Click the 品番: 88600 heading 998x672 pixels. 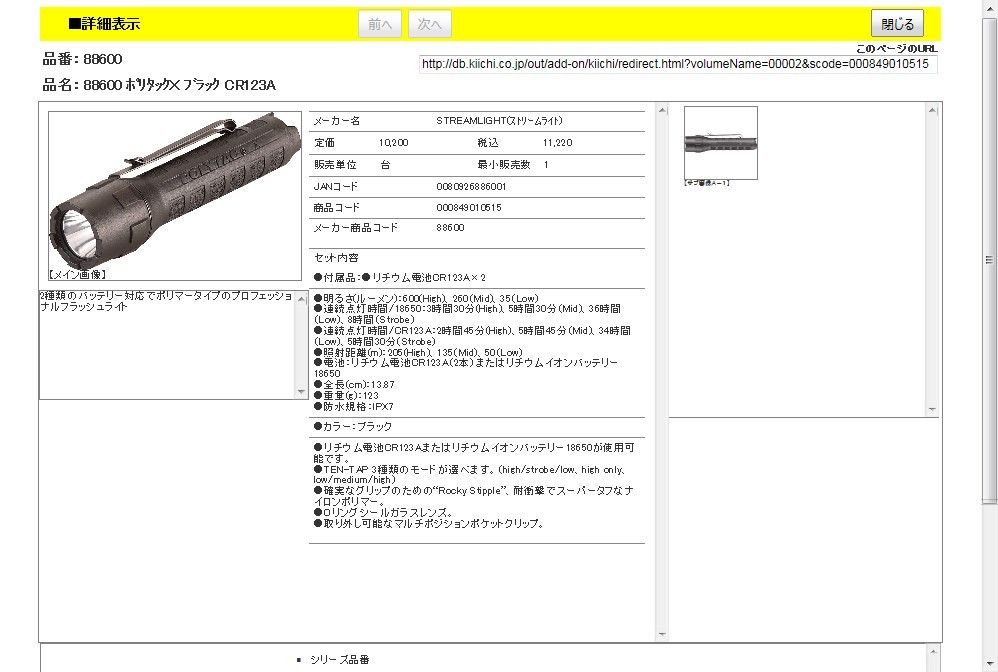coord(82,59)
